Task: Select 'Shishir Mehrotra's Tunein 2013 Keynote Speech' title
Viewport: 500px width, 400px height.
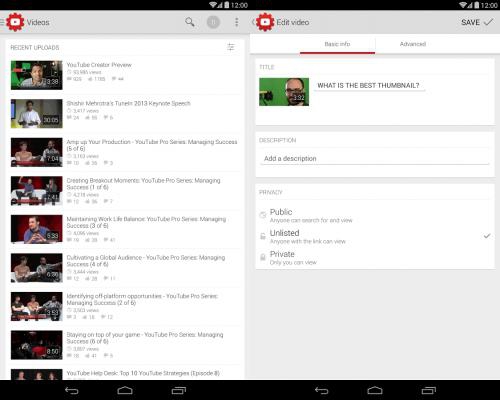Action: (x=128, y=103)
